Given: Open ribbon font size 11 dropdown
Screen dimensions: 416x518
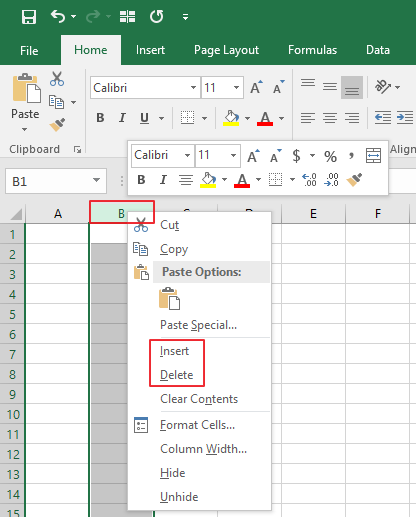Looking at the screenshot, I should tap(236, 88).
